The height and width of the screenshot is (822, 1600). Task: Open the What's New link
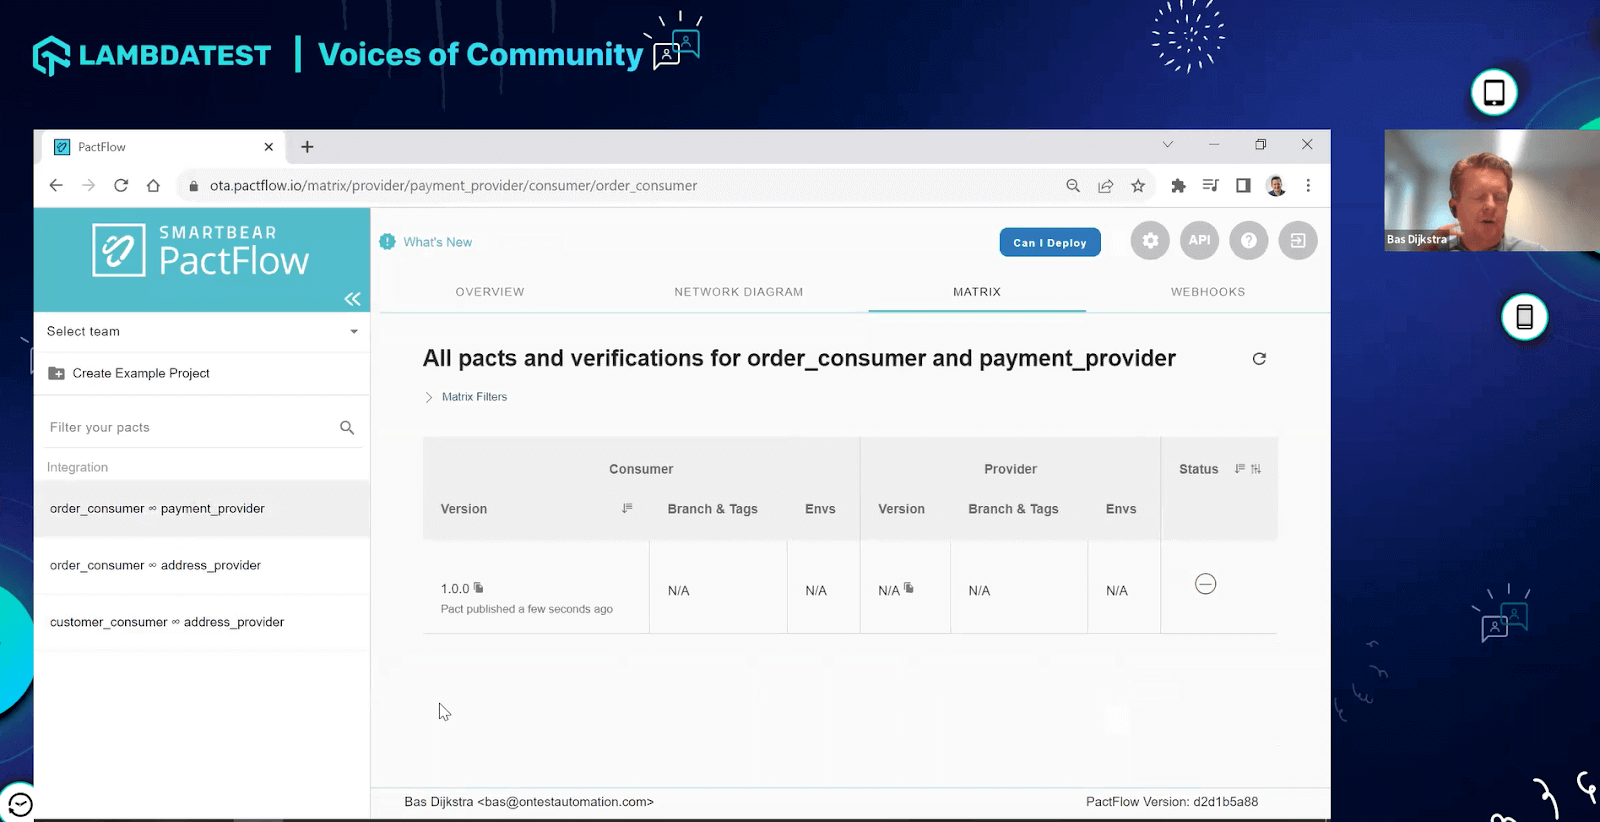coord(437,242)
